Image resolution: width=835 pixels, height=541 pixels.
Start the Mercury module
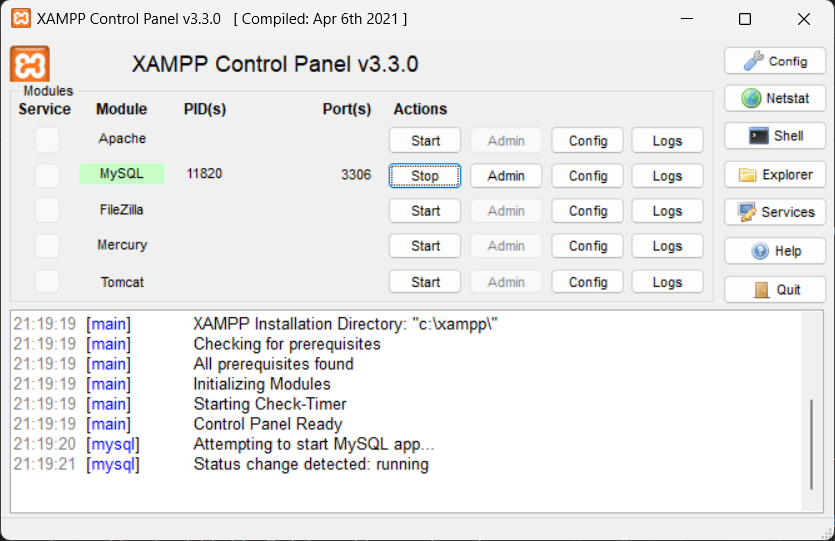pos(425,246)
